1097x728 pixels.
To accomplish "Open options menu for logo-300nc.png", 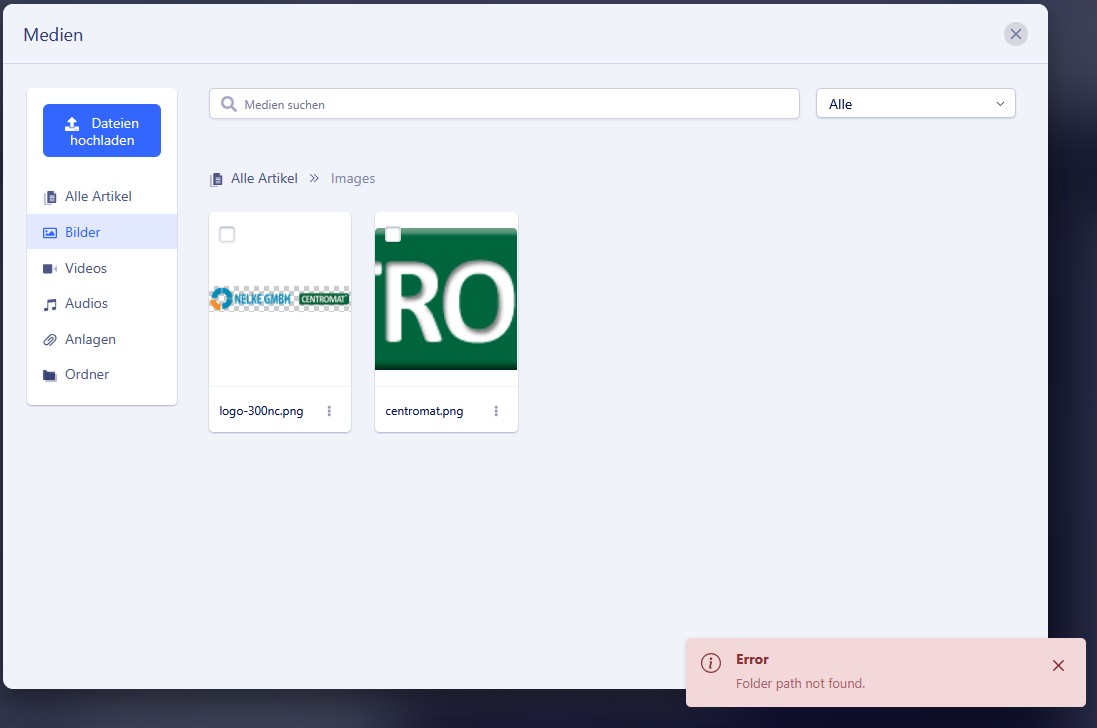I will 330,411.
